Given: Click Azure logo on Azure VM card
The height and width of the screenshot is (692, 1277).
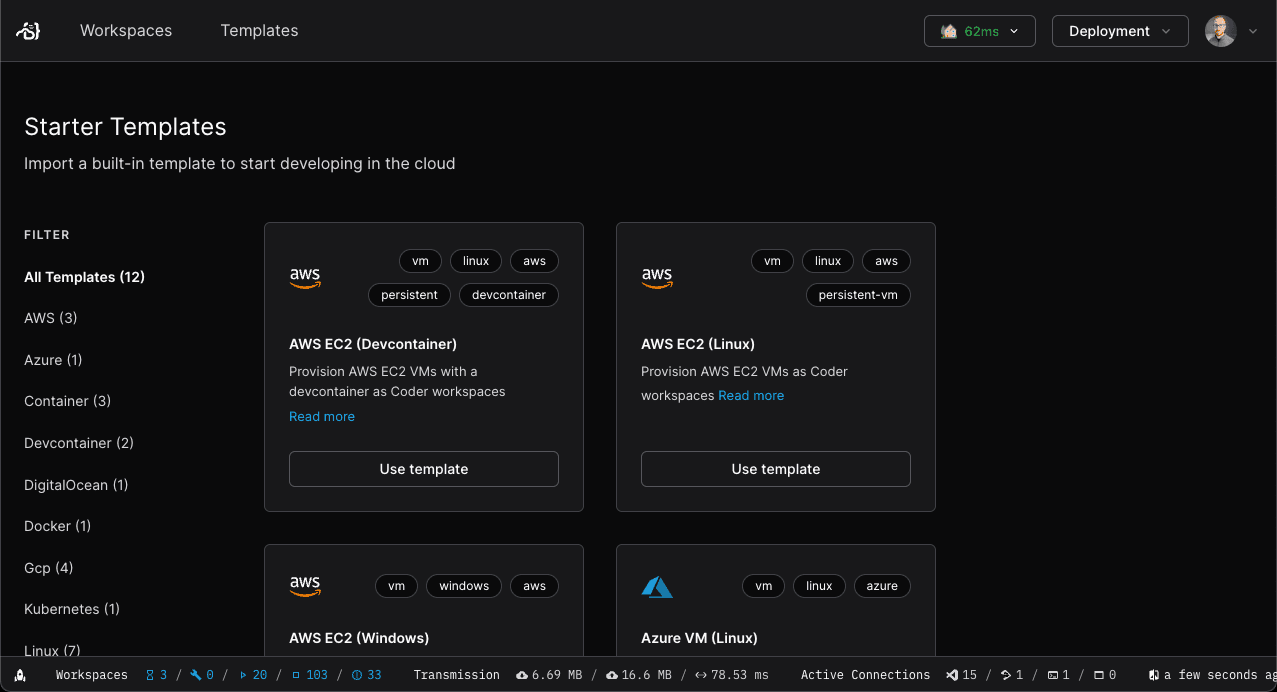Looking at the screenshot, I should (657, 586).
